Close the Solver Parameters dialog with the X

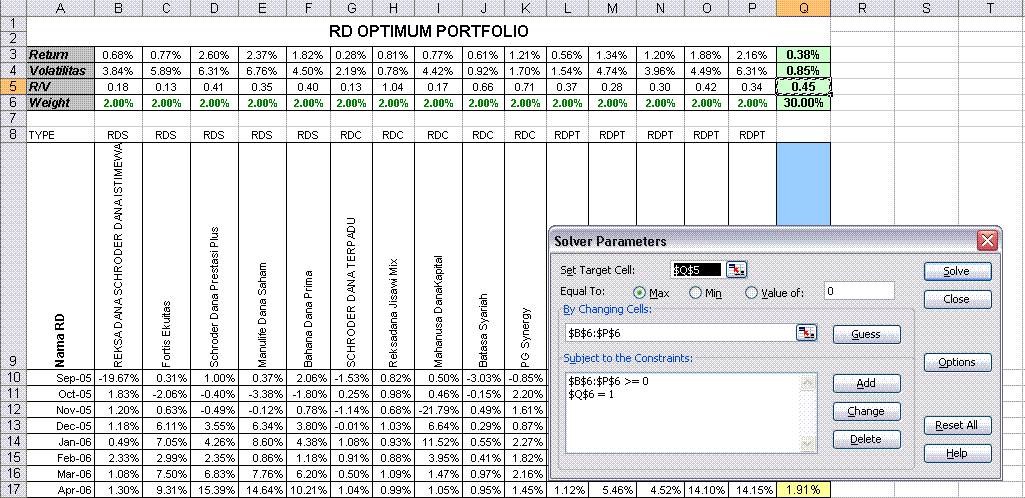(987, 240)
